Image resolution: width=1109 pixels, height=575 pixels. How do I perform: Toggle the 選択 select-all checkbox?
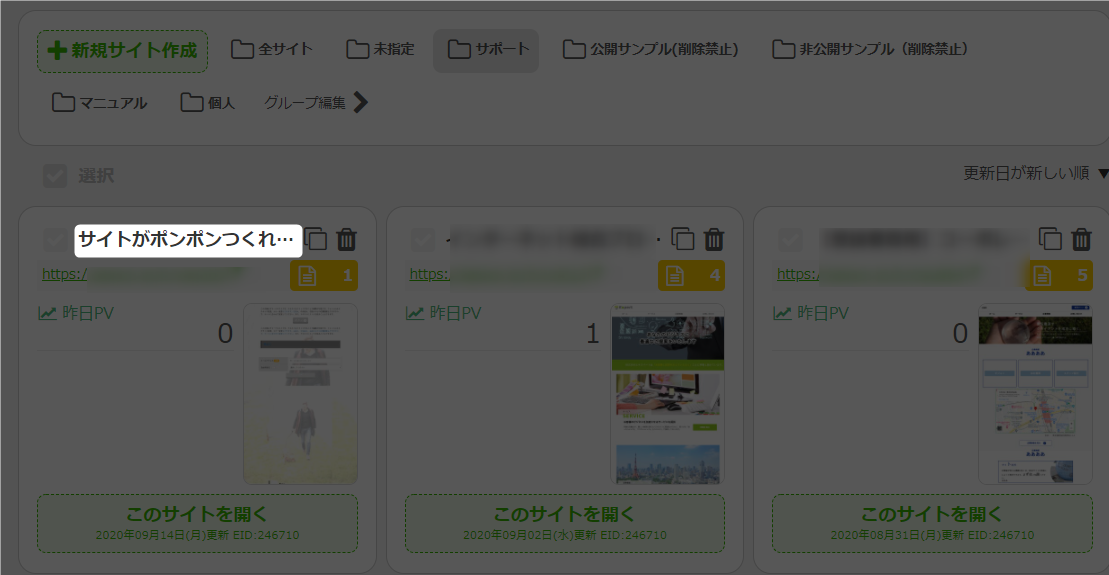point(55,175)
